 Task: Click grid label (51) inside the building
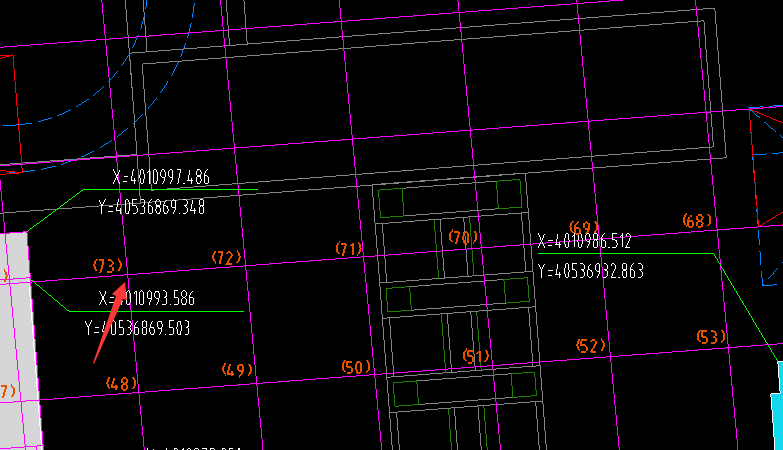click(x=476, y=356)
